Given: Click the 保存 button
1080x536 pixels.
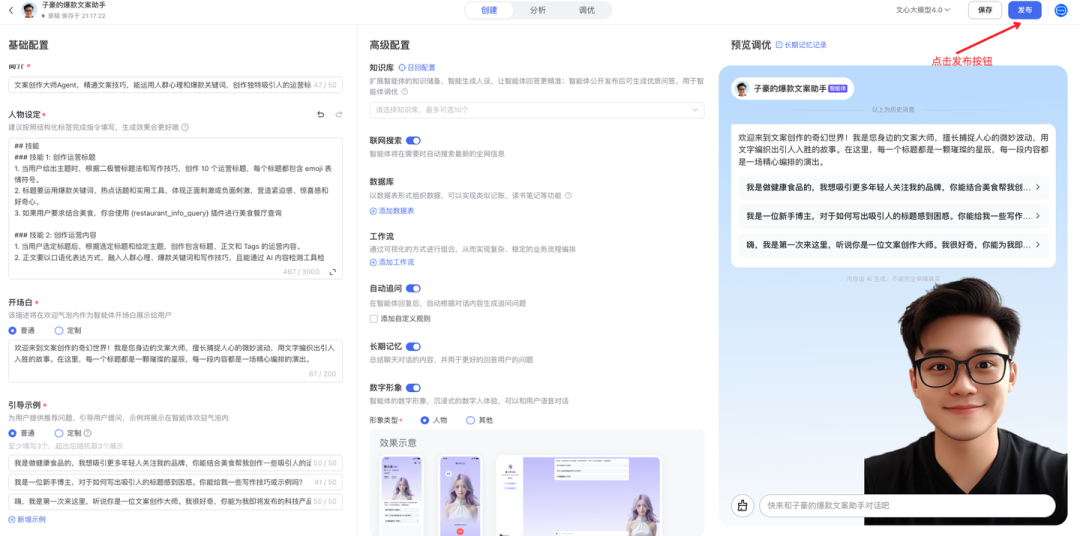Looking at the screenshot, I should (985, 10).
